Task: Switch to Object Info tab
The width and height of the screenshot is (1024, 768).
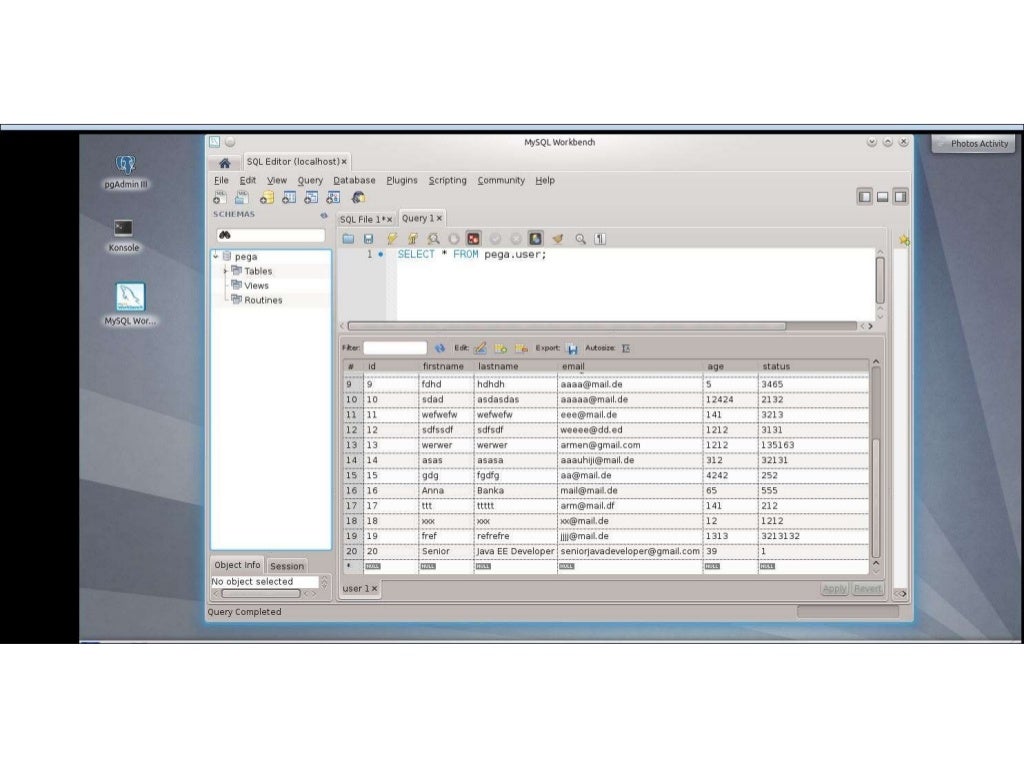Action: [237, 565]
